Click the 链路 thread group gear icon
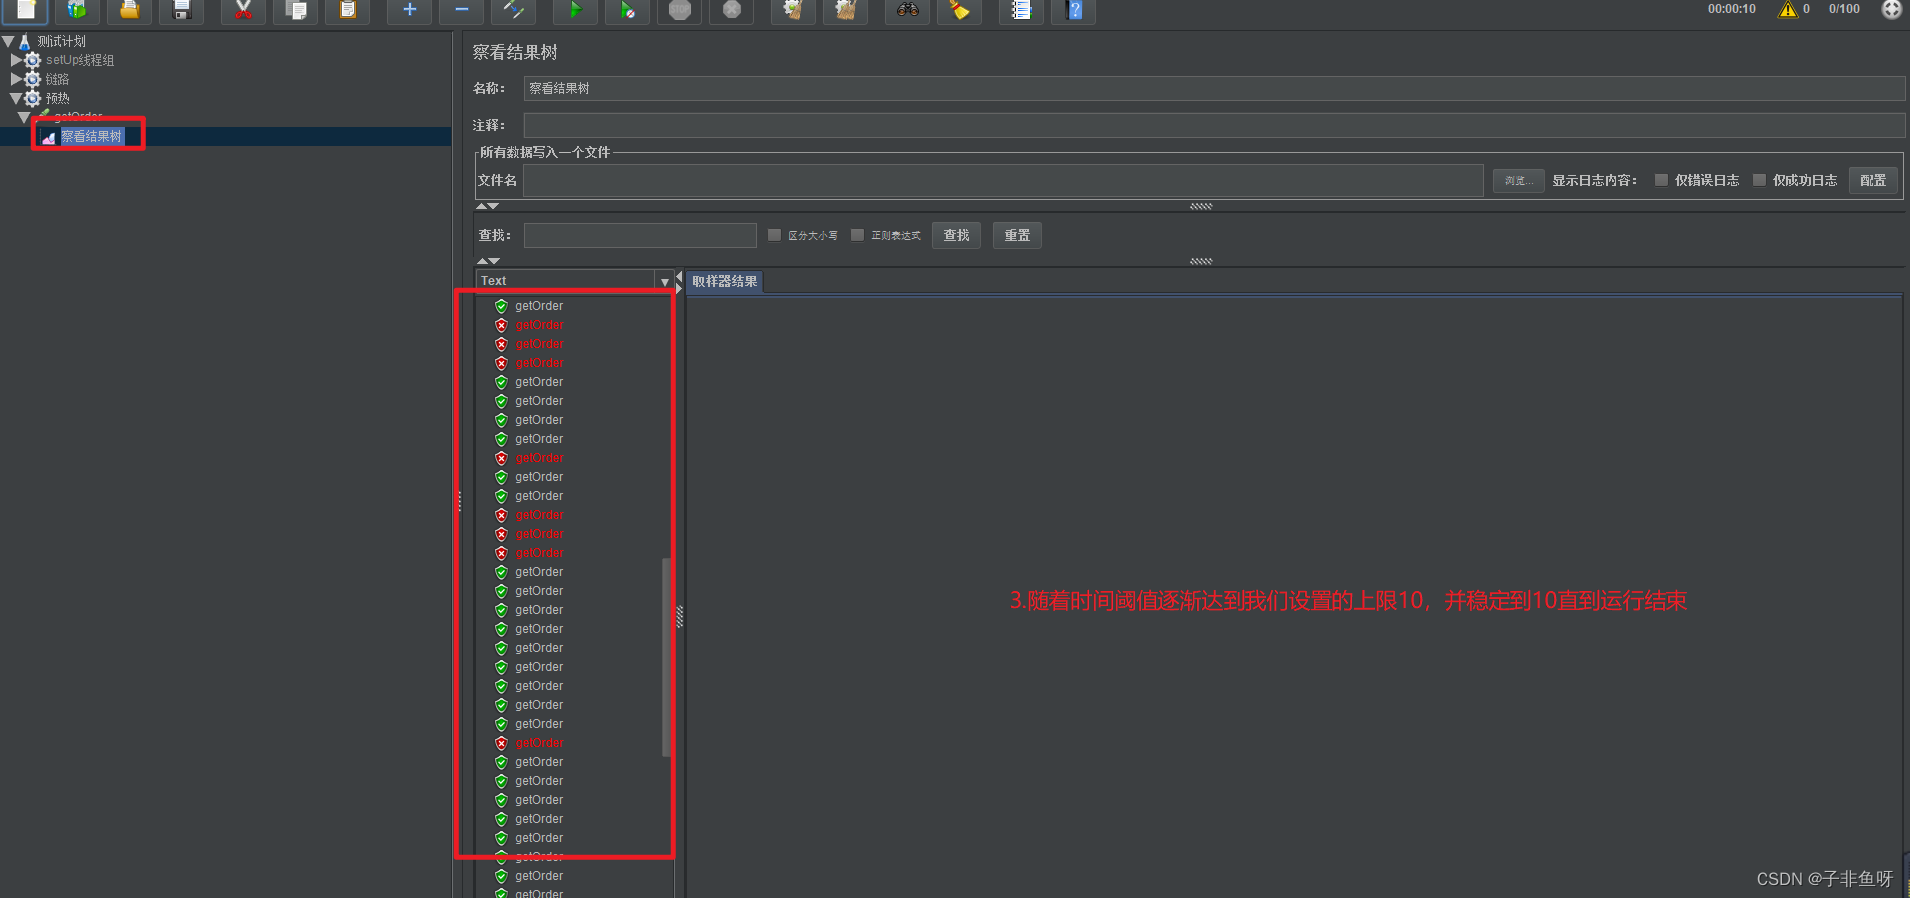Viewport: 1910px width, 898px height. [33, 79]
